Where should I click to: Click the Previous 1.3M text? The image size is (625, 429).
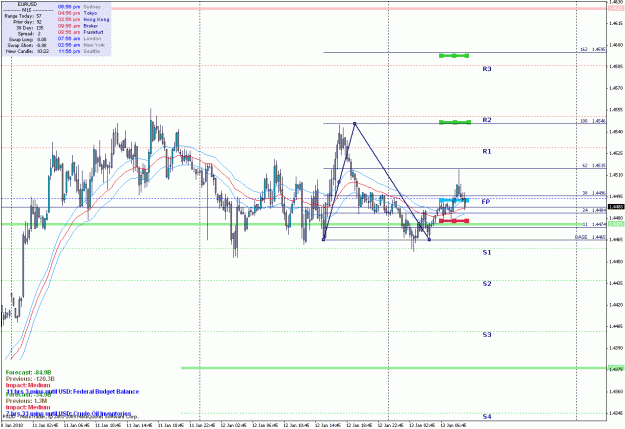(x=26, y=401)
